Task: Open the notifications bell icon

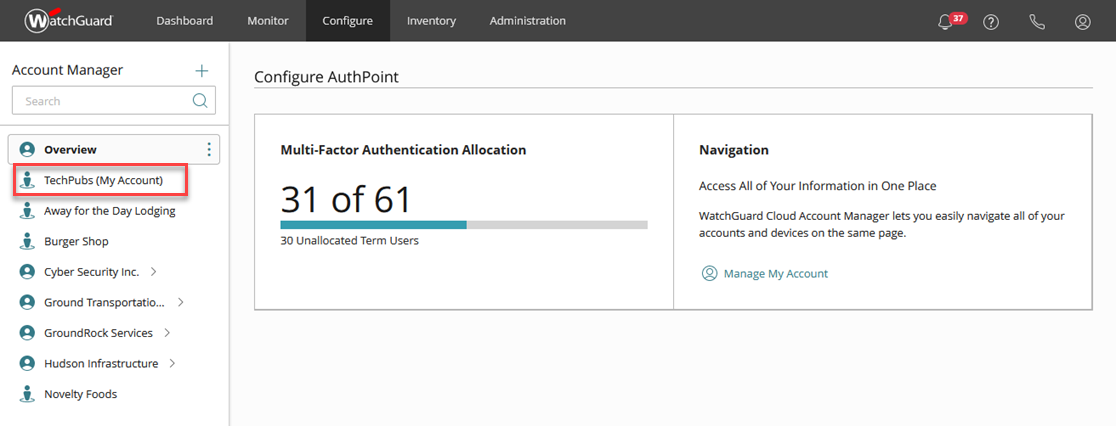Action: [945, 22]
